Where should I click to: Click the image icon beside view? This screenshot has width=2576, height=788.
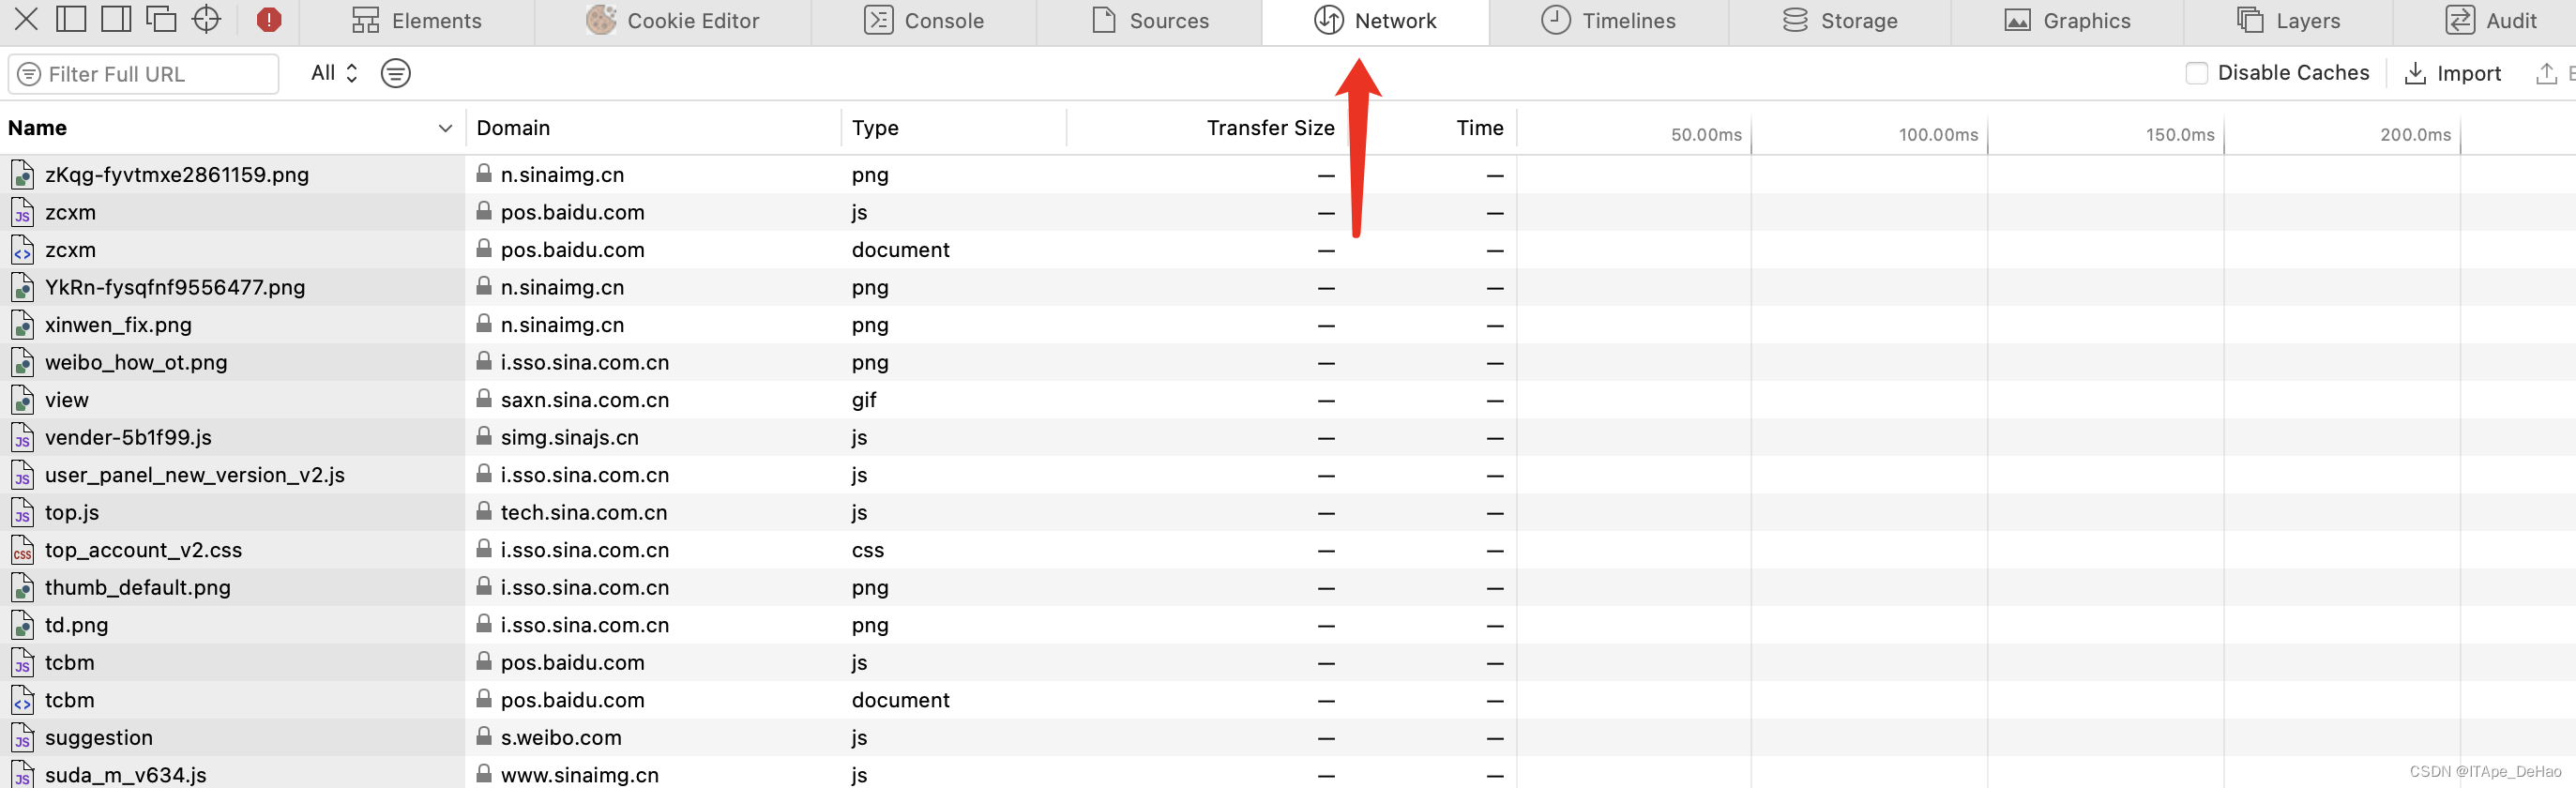click(22, 400)
